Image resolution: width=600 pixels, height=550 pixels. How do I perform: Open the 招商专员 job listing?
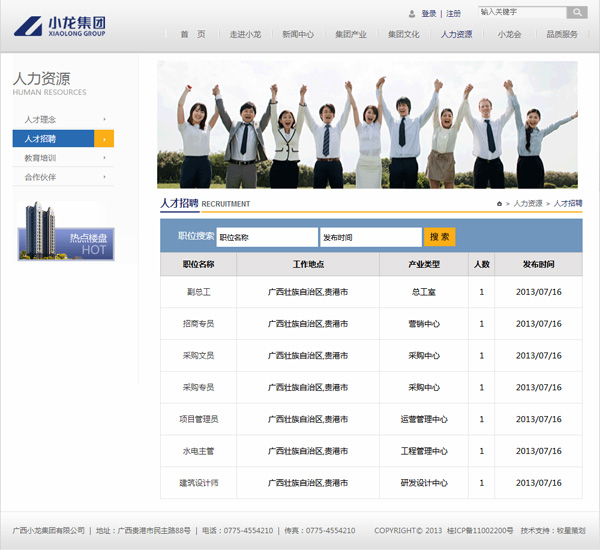(x=199, y=324)
